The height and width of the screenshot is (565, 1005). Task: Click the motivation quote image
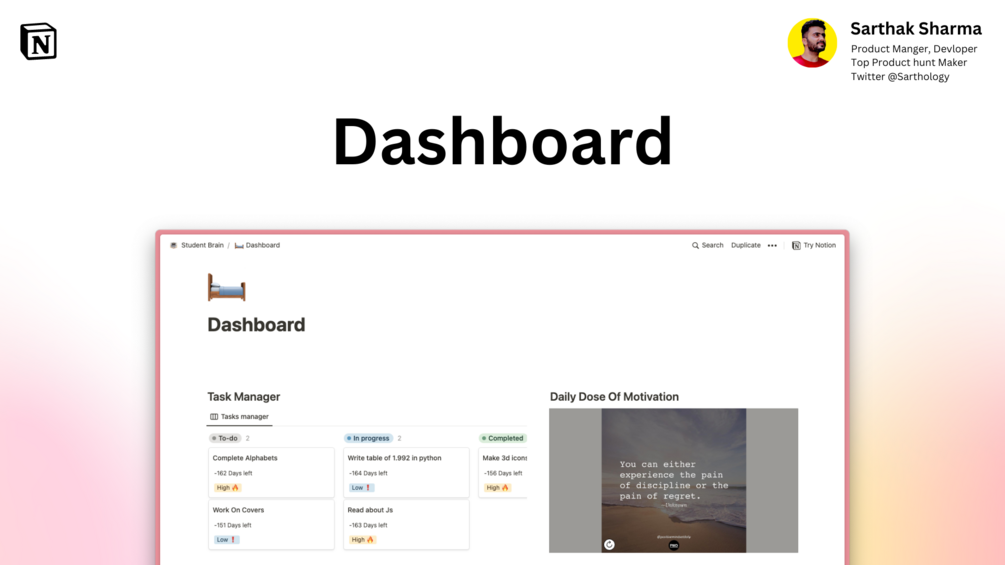pos(674,480)
